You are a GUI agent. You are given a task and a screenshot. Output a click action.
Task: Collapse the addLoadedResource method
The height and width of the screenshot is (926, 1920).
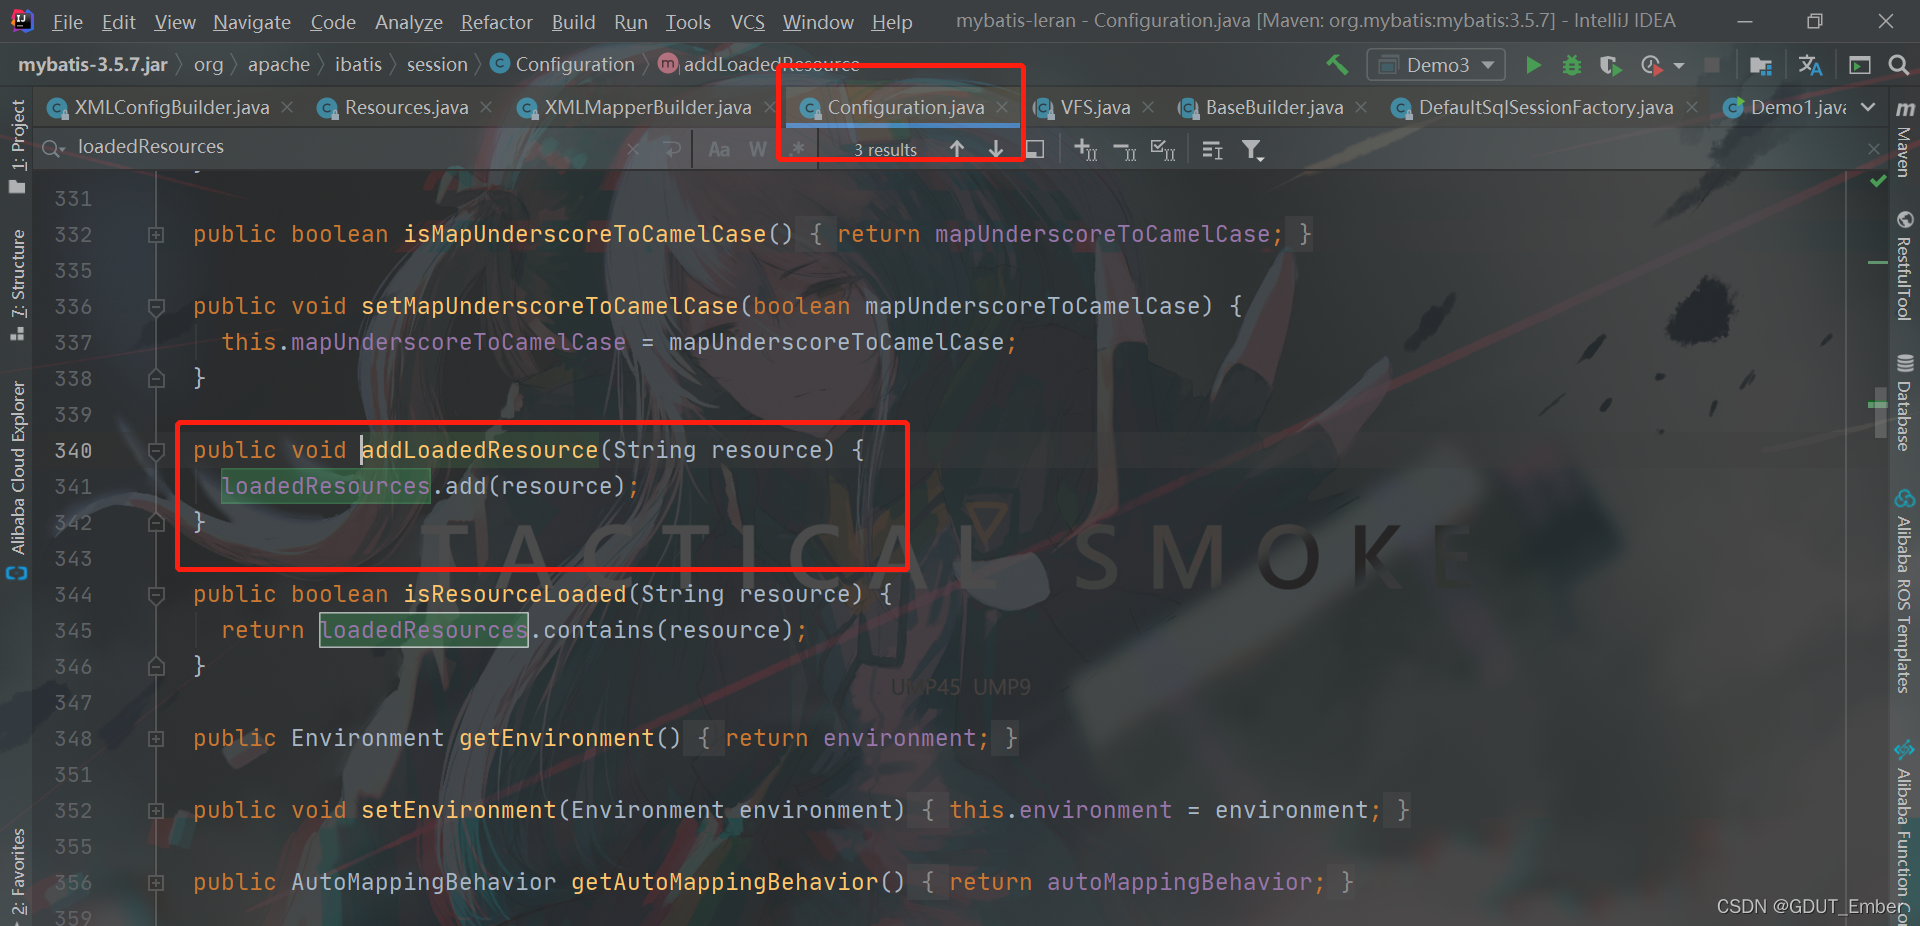point(156,451)
